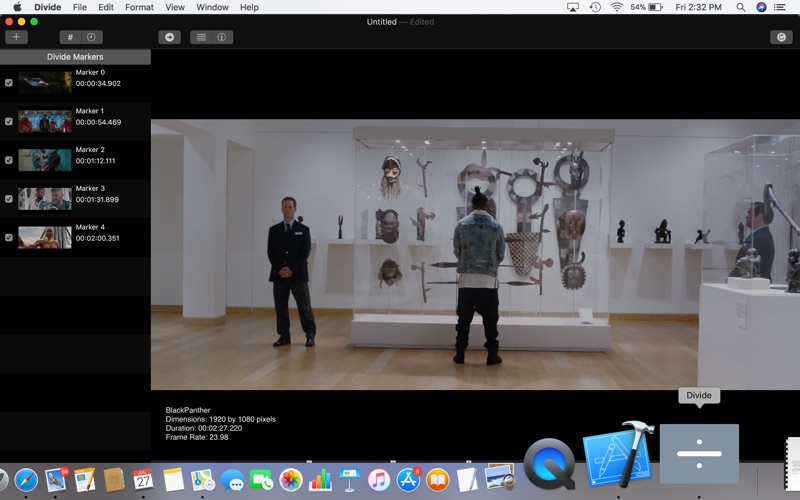Click the Duration: 00:02:27.220 text
The height and width of the screenshot is (500, 800).
[204, 428]
